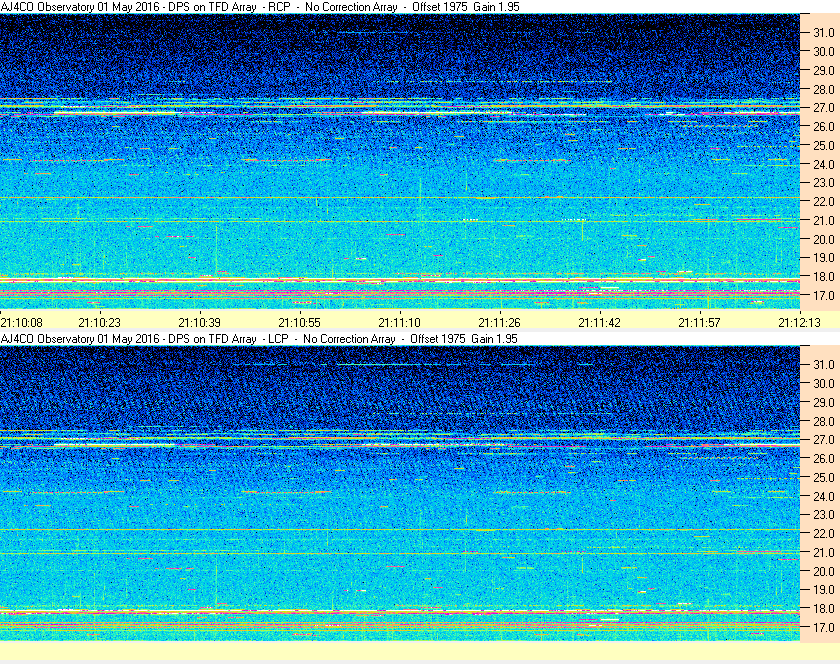Click the 29.0 frequency label on RCP chart

[824, 71]
